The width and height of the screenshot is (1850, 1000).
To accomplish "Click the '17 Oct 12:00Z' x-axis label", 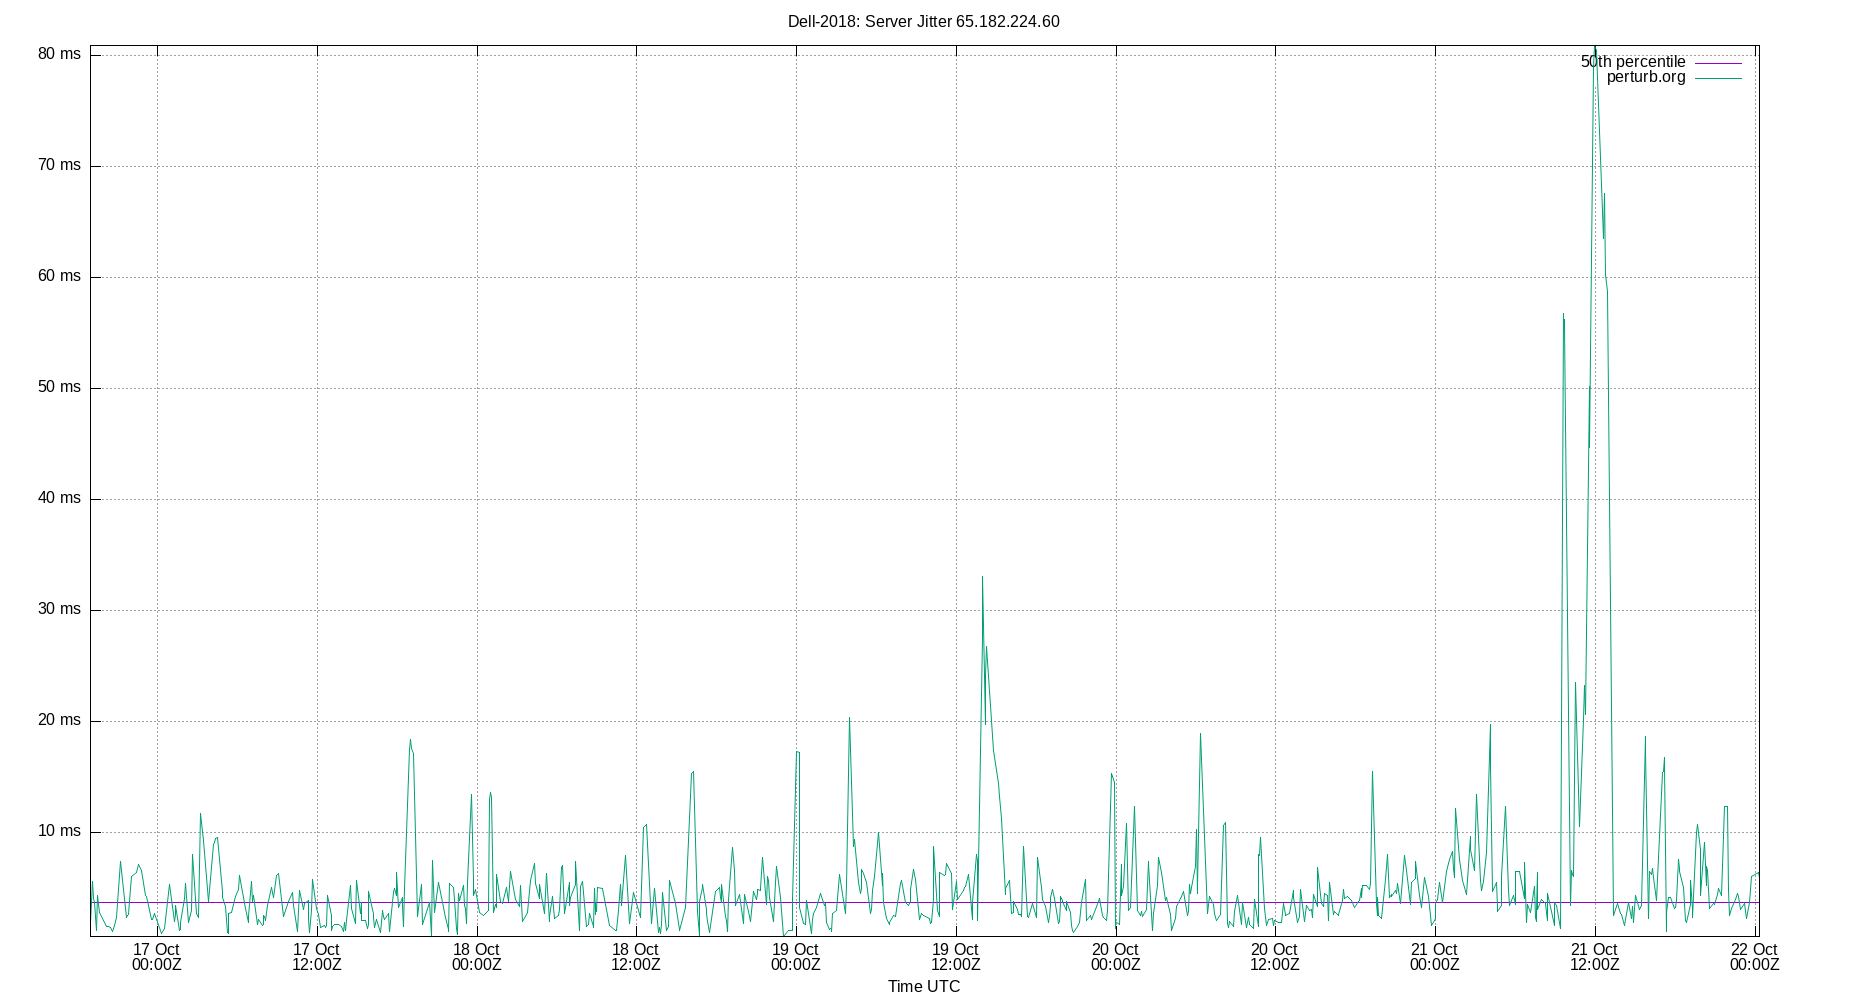I will pyautogui.click(x=317, y=957).
